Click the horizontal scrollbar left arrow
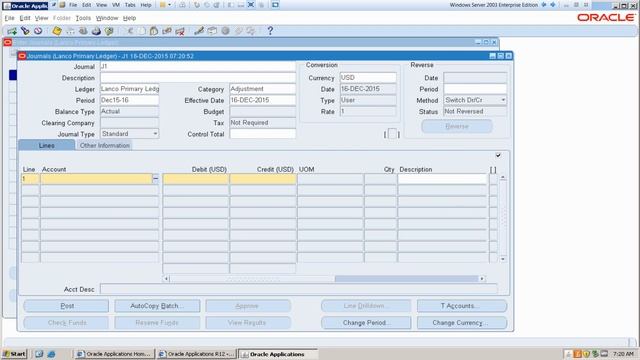 pyautogui.click(x=166, y=279)
